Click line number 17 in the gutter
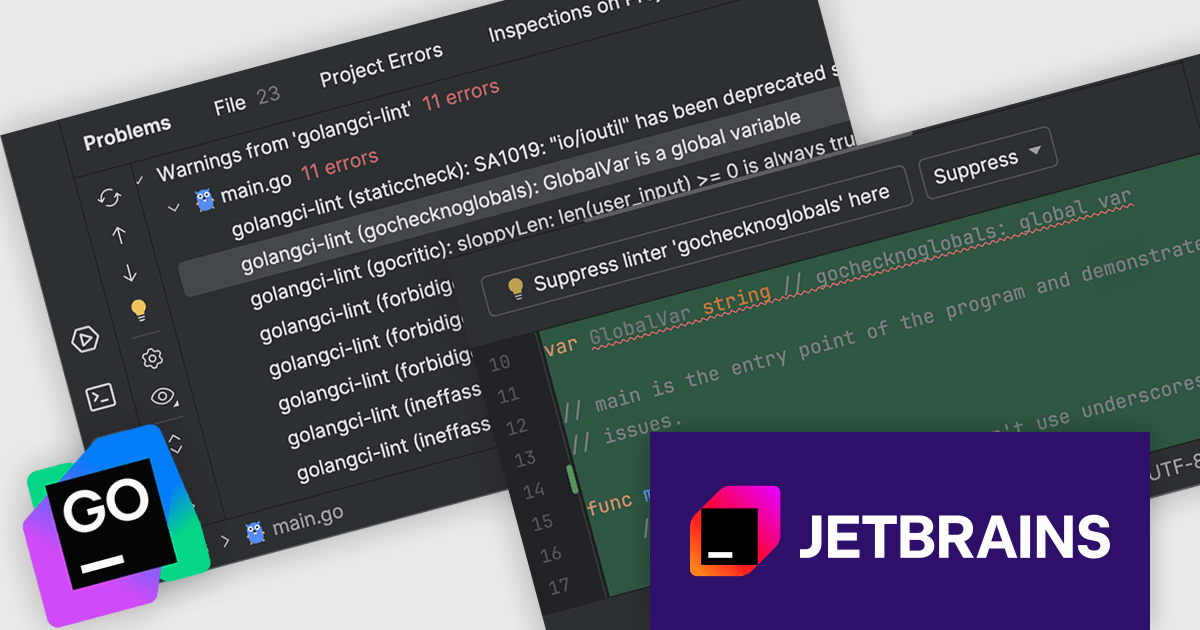Image resolution: width=1200 pixels, height=630 pixels. 560,586
